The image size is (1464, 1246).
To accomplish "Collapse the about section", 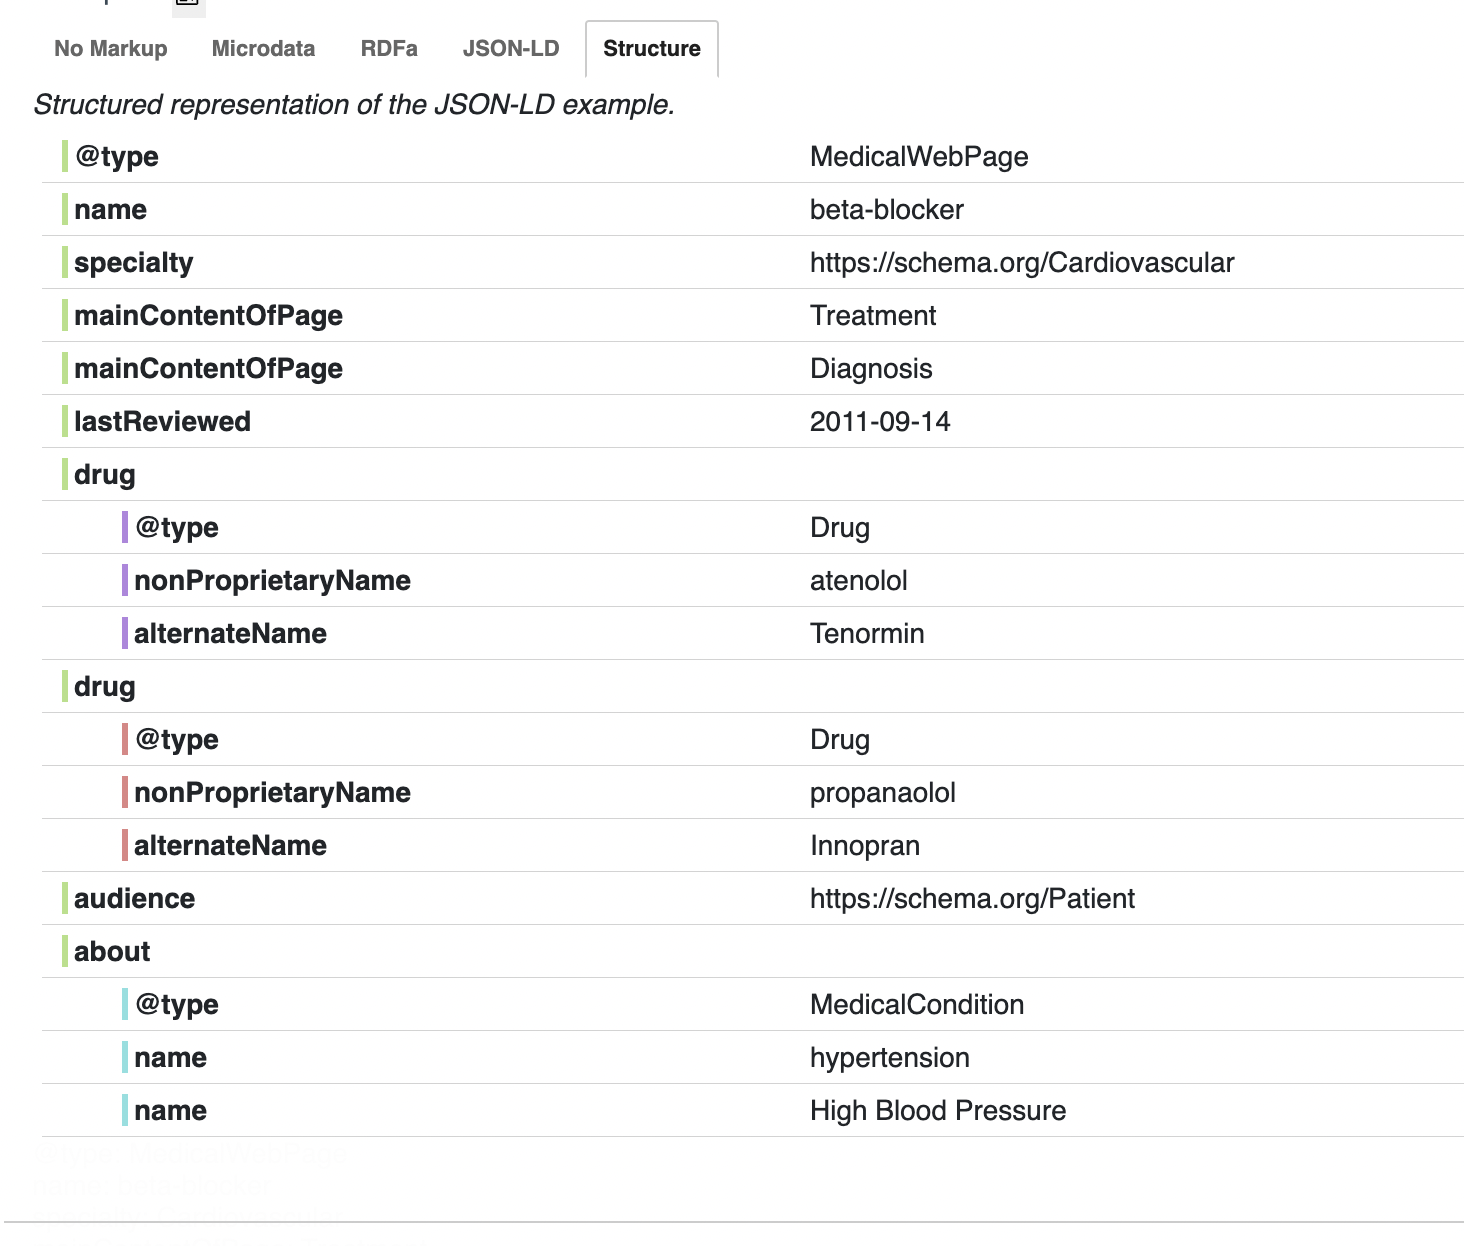I will click(110, 951).
